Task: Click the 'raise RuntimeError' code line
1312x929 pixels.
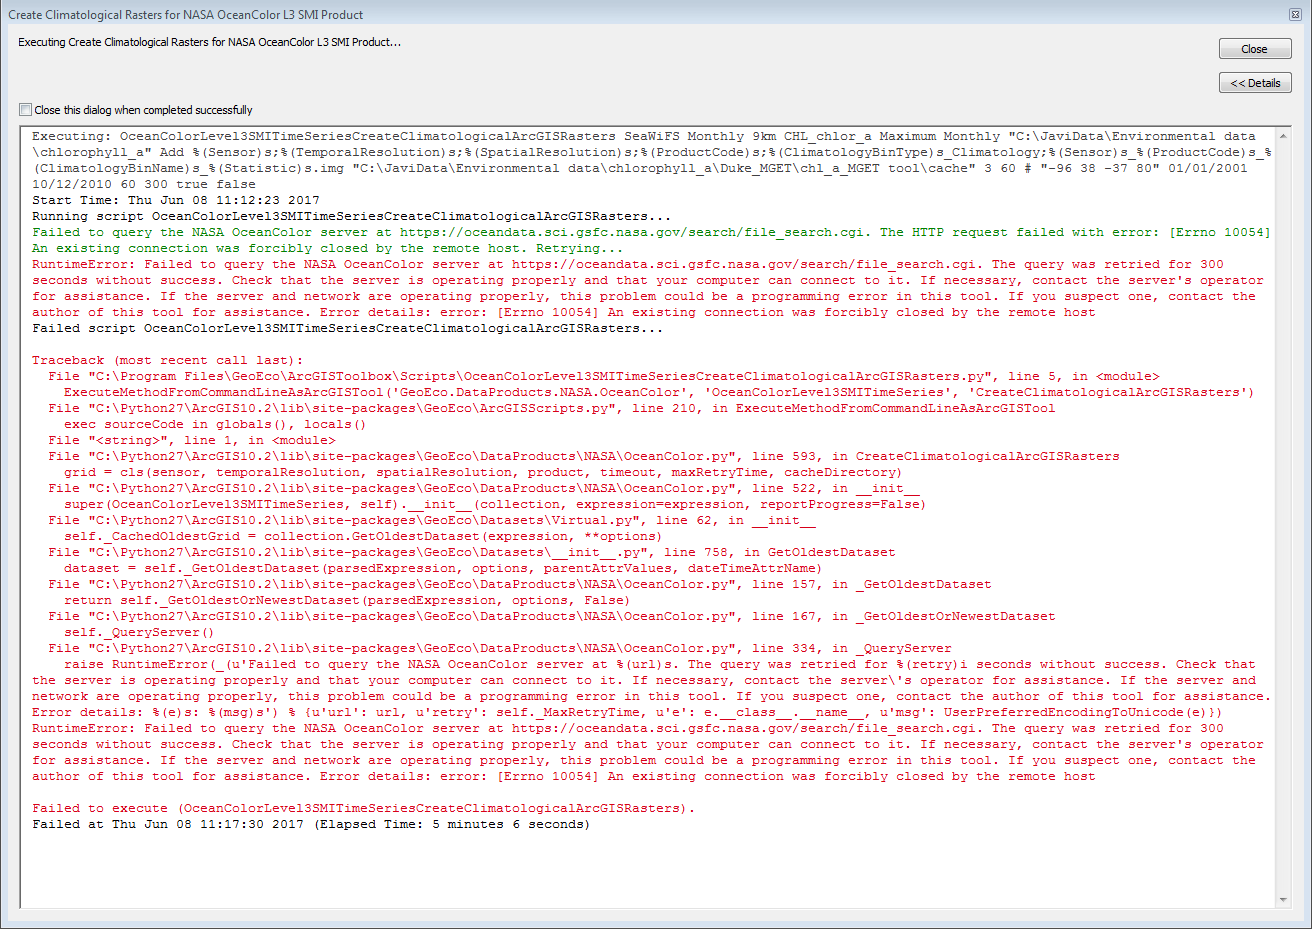Action: tap(660, 664)
